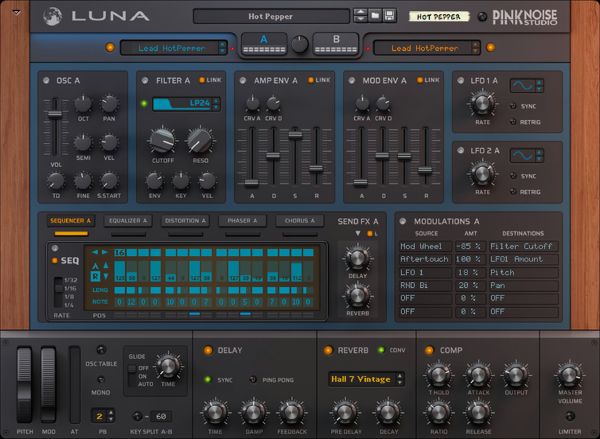Open Filter Cutoff destination dropdown
Screen dimensions: 600x439
click(523, 246)
